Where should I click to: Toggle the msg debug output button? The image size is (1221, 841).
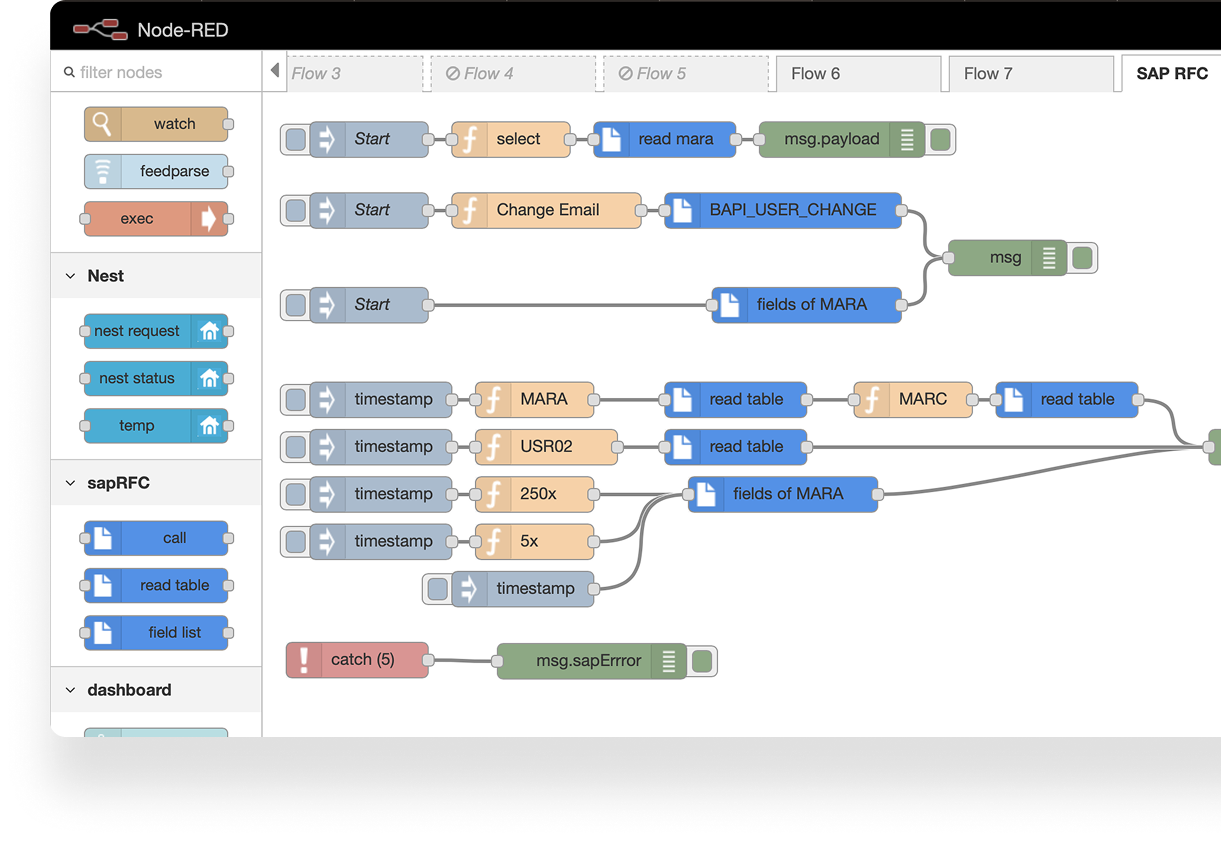pyautogui.click(x=1082, y=258)
